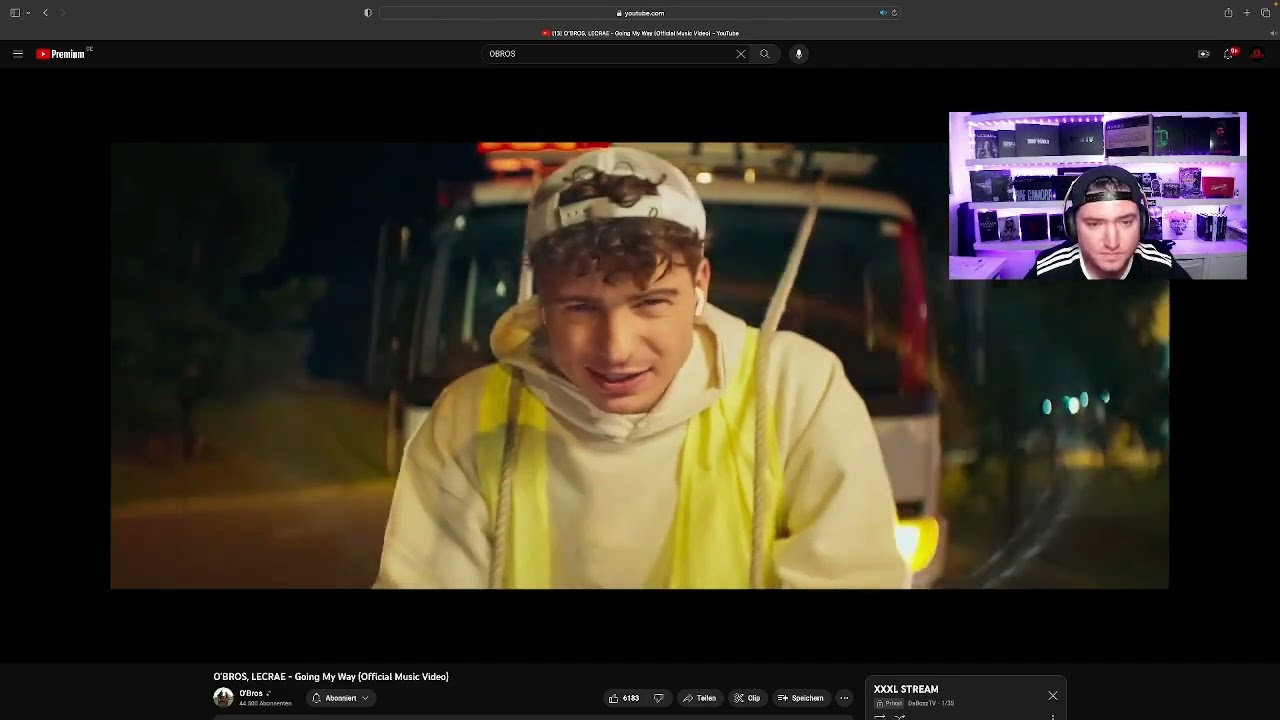This screenshot has height=720, width=1280.
Task: Expand the Abonniert subscription dropdown
Action: click(341, 698)
